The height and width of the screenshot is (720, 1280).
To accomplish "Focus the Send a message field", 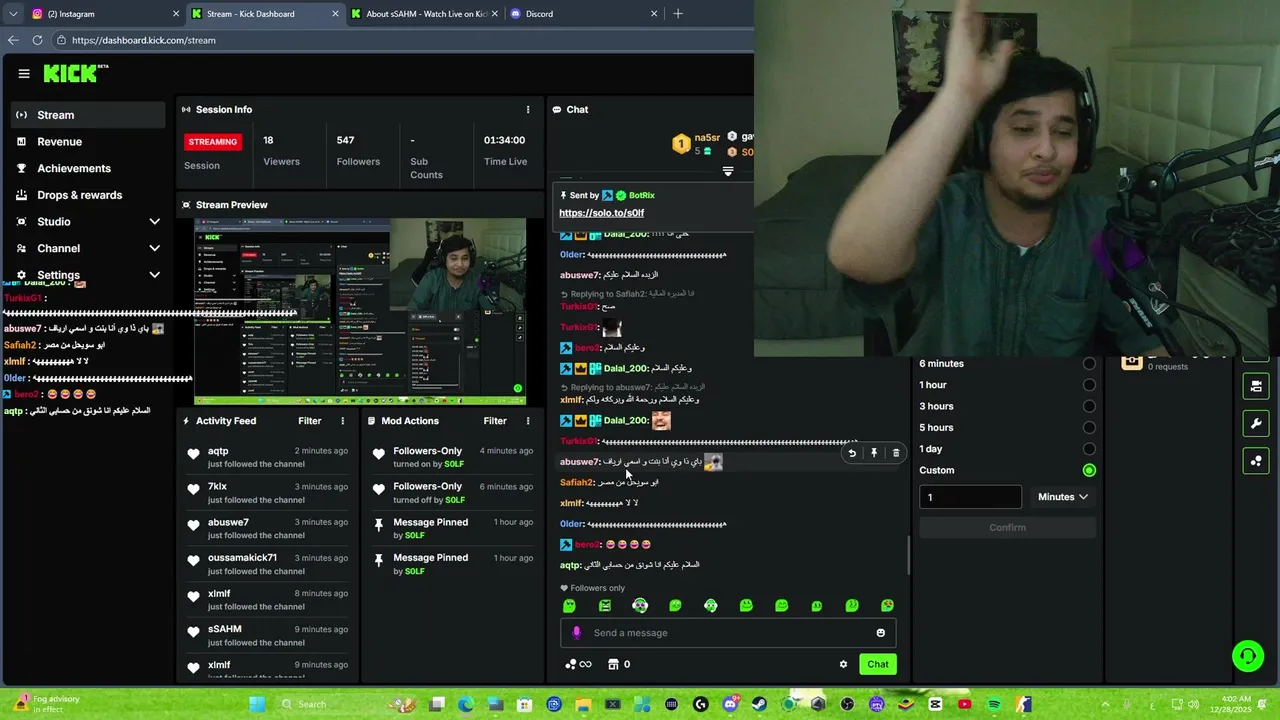I will coord(728,632).
